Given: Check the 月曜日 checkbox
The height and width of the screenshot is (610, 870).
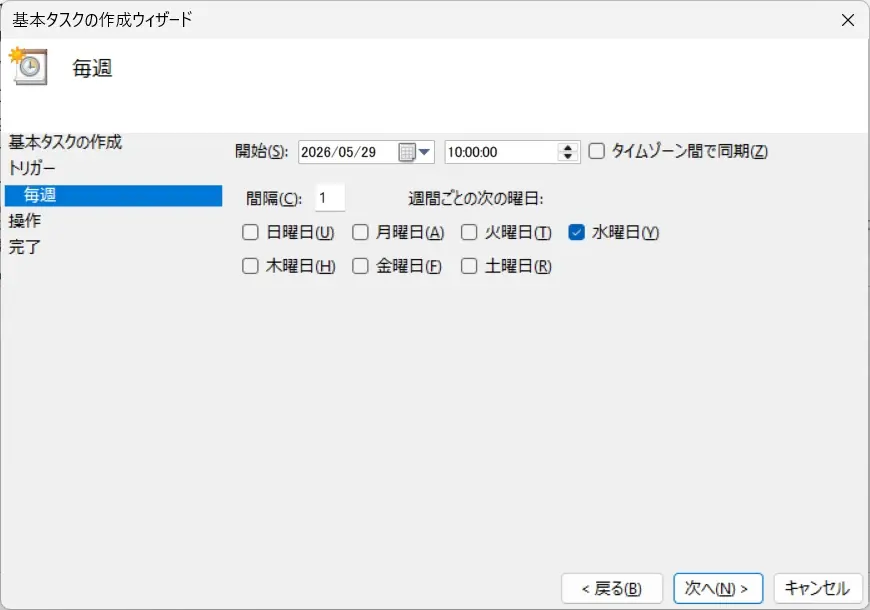Looking at the screenshot, I should 360,232.
